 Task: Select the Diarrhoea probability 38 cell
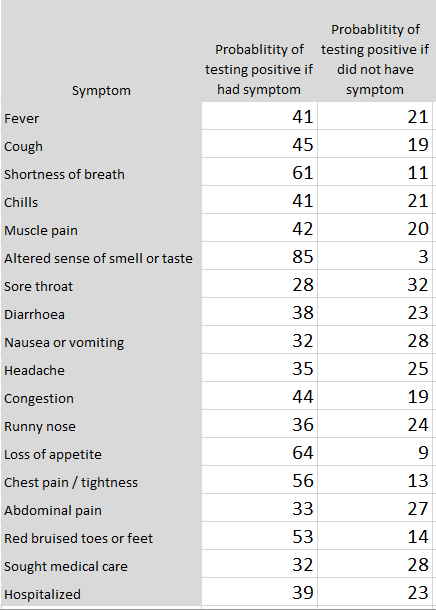pyautogui.click(x=259, y=312)
